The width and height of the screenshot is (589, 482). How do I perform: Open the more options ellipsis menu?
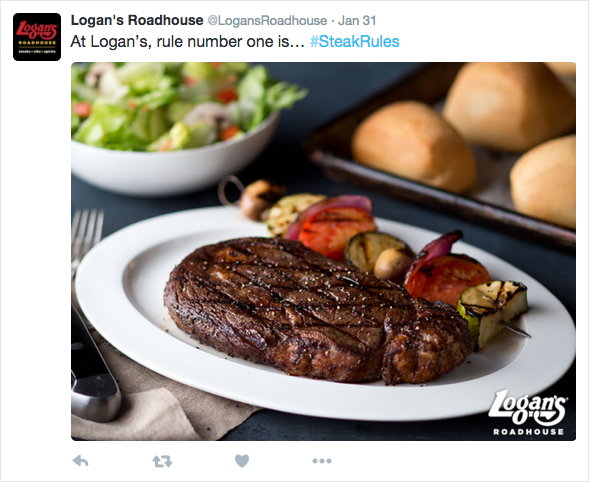point(322,461)
